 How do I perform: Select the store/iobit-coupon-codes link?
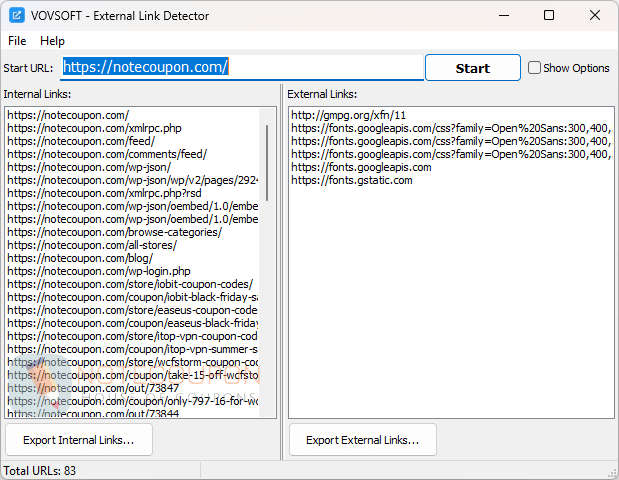130,285
